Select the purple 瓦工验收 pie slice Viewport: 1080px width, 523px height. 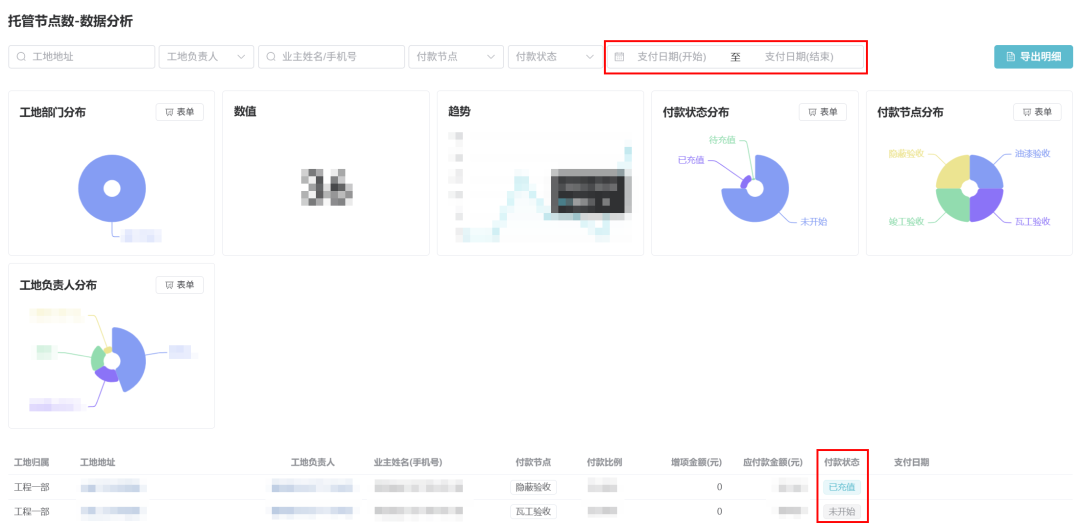pos(985,204)
